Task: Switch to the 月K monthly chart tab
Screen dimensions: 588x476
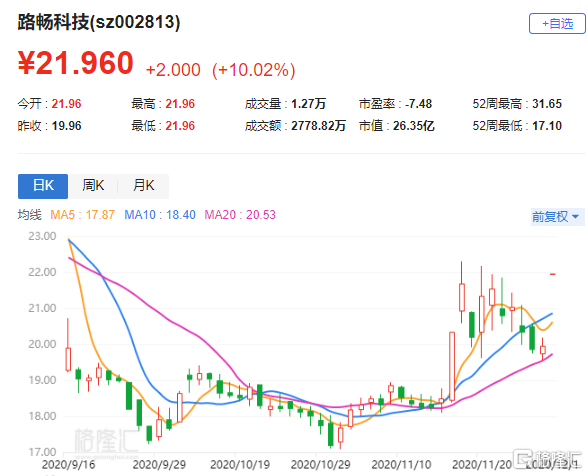Action: click(144, 186)
